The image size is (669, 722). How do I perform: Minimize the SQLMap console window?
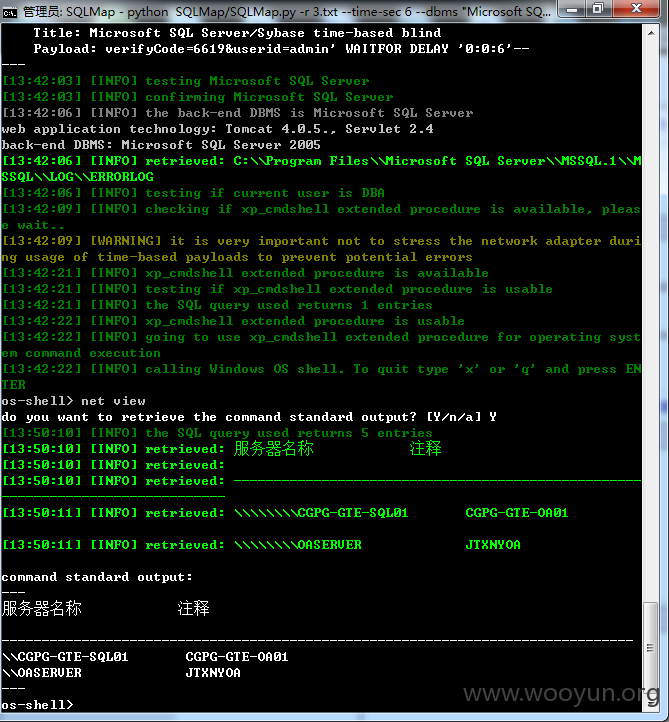point(572,9)
